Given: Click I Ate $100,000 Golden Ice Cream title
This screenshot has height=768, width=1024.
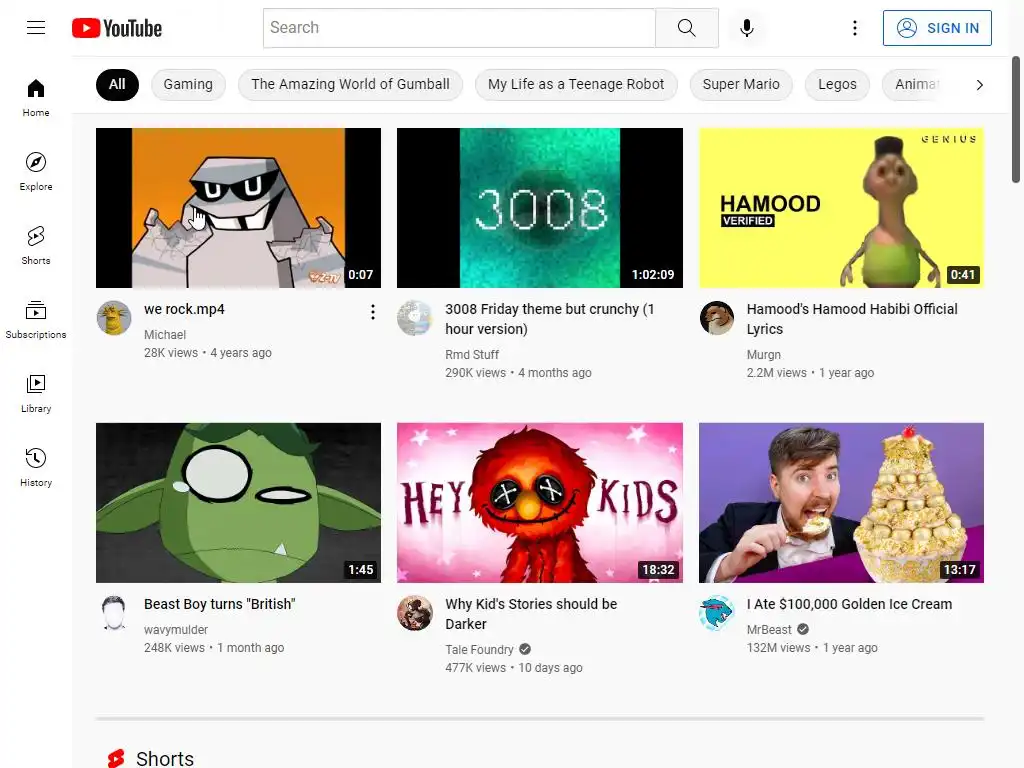Looking at the screenshot, I should pos(850,604).
